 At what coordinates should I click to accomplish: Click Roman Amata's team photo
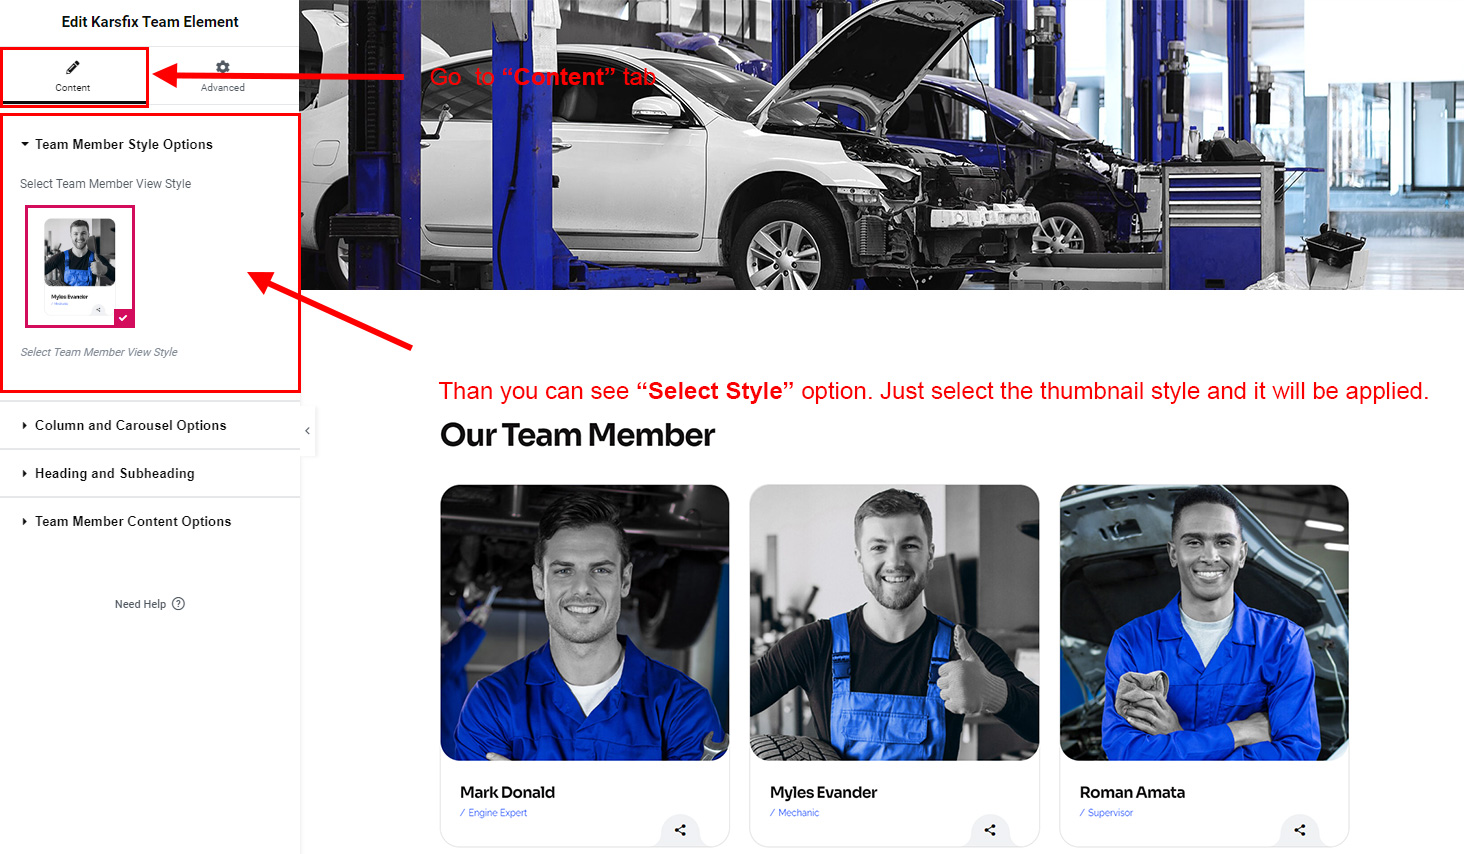(x=1204, y=622)
